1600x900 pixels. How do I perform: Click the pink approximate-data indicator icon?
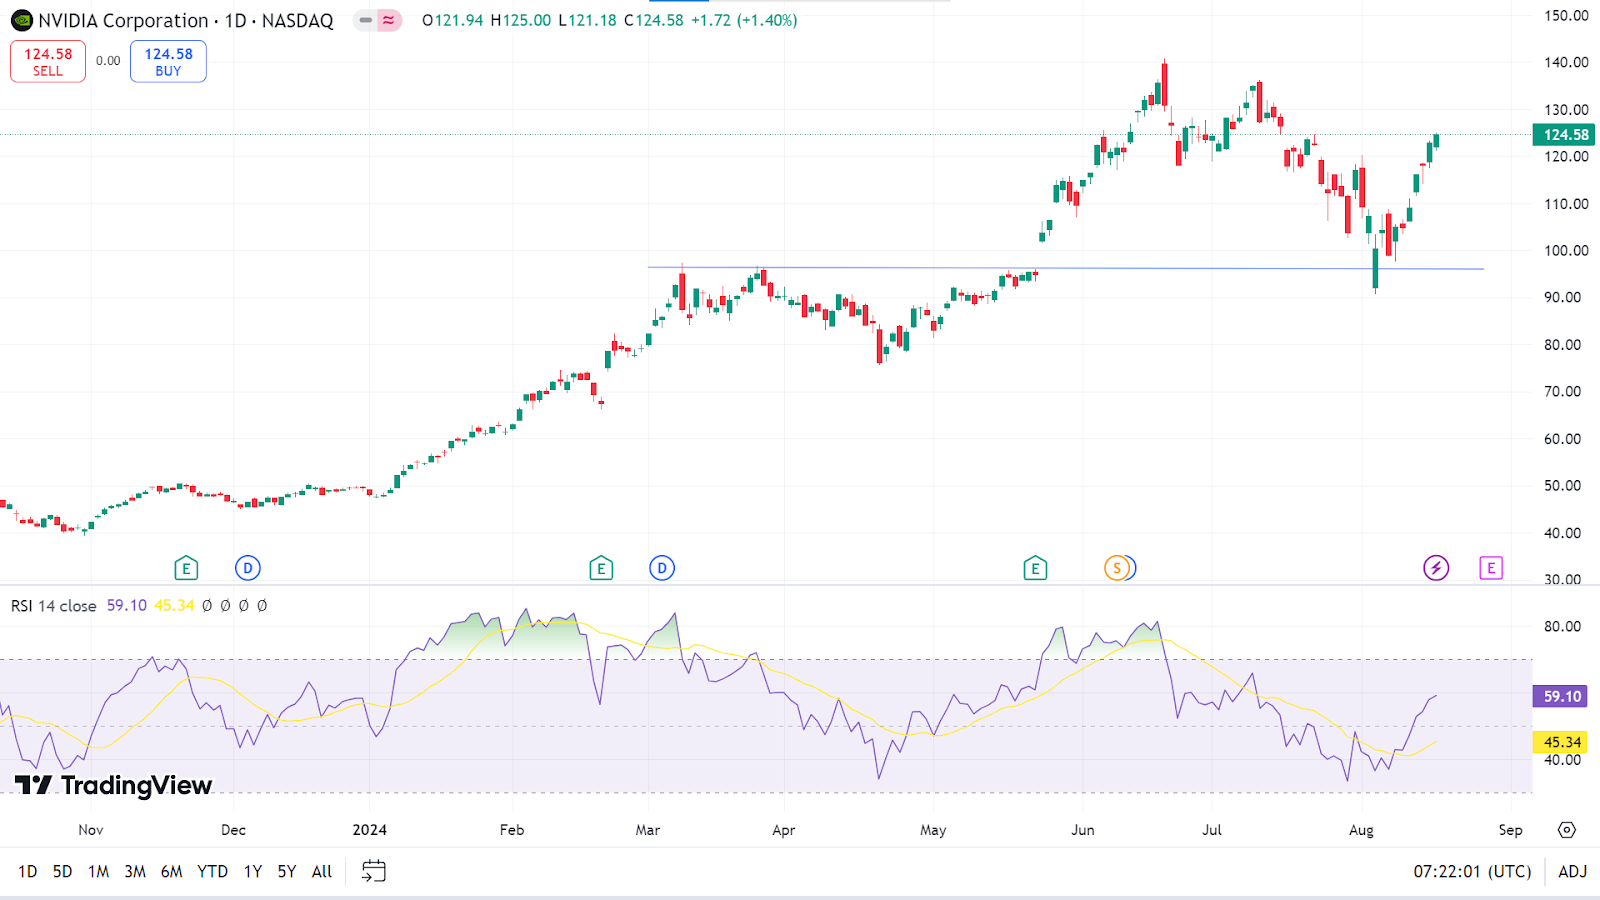(x=389, y=20)
